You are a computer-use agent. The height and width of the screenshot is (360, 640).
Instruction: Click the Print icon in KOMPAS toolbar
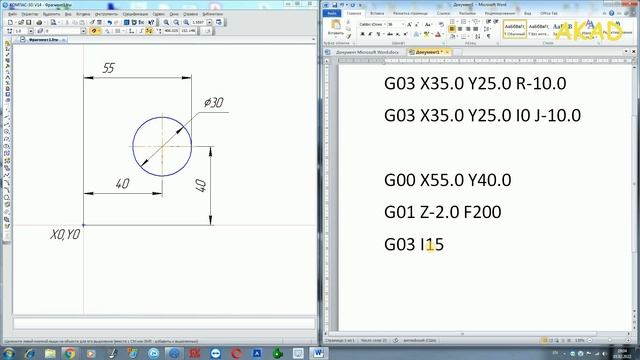point(39,22)
